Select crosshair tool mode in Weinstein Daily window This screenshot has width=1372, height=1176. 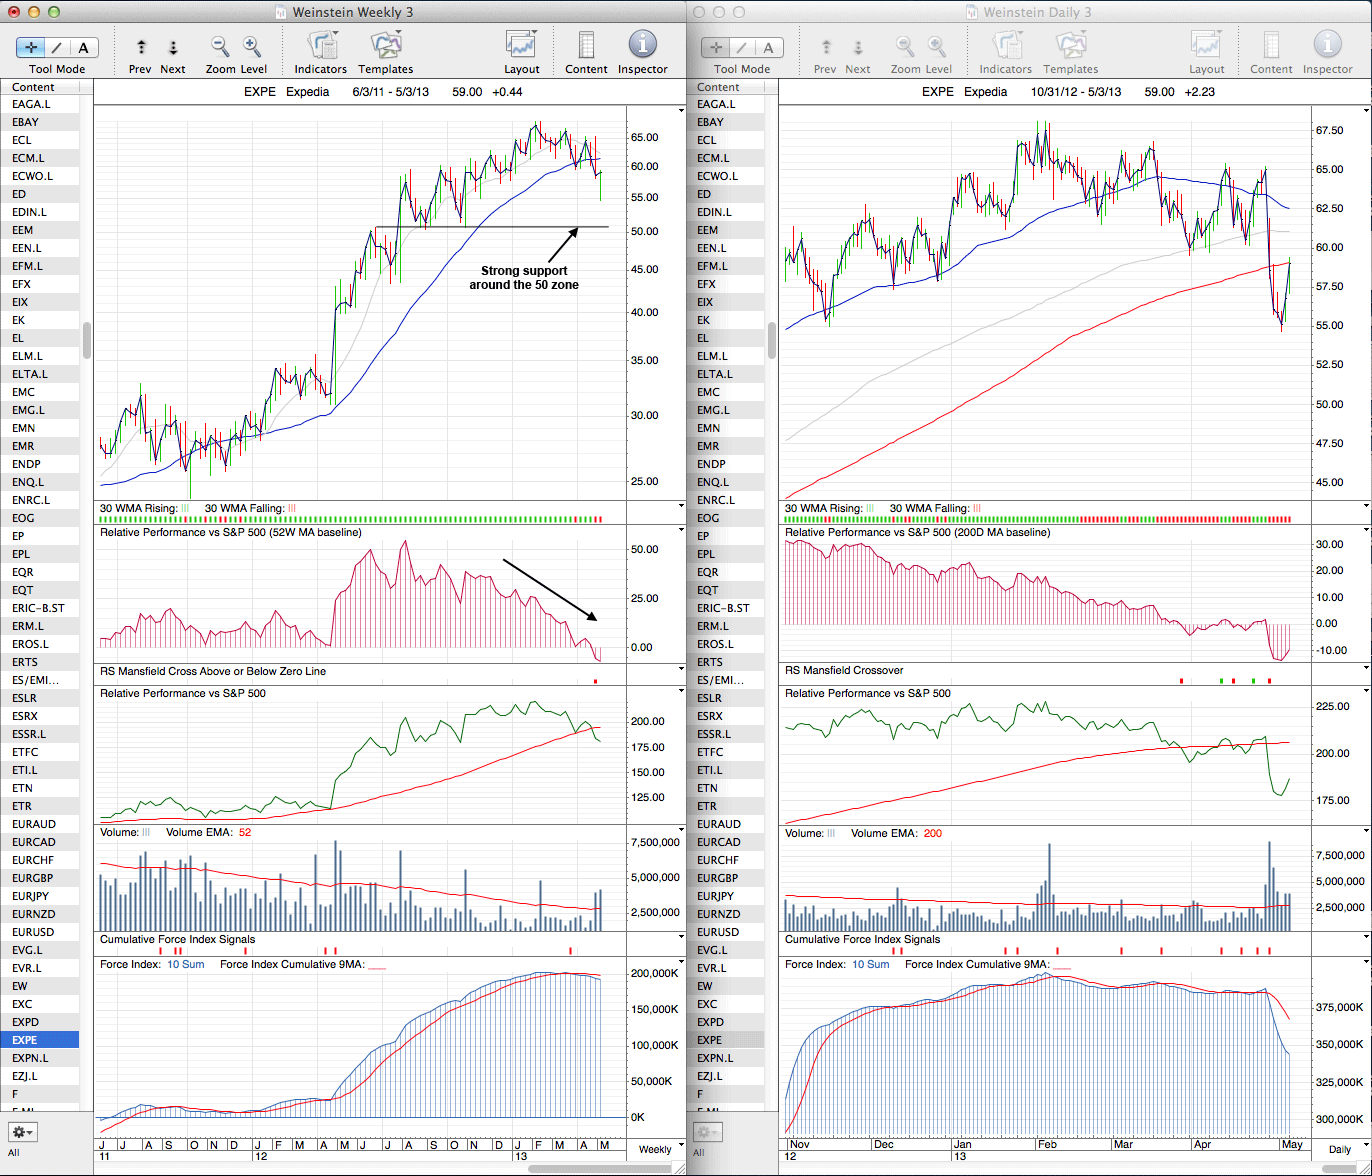714,47
